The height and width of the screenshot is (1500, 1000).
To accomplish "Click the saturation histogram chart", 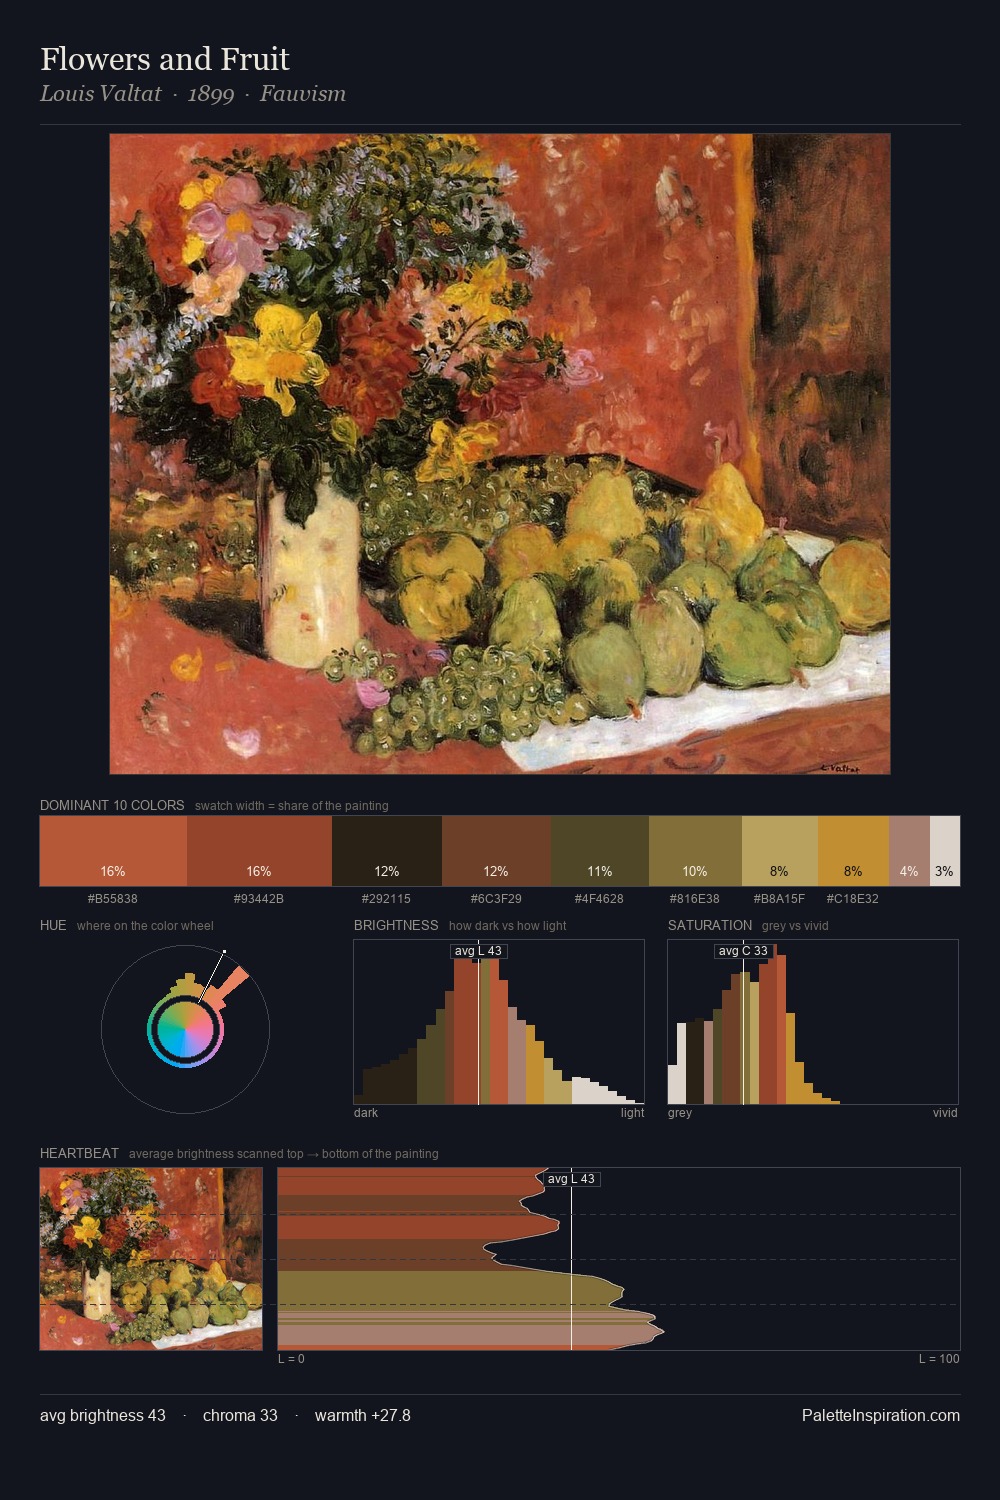I will tap(813, 1022).
